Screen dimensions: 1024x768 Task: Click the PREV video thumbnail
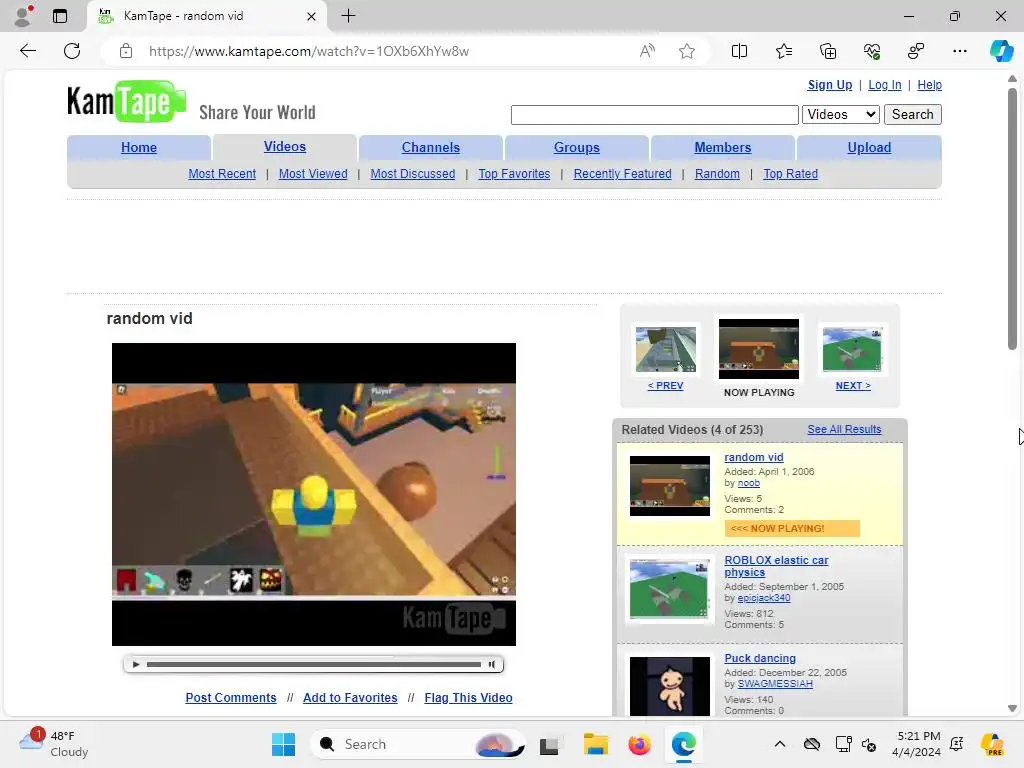click(x=665, y=349)
